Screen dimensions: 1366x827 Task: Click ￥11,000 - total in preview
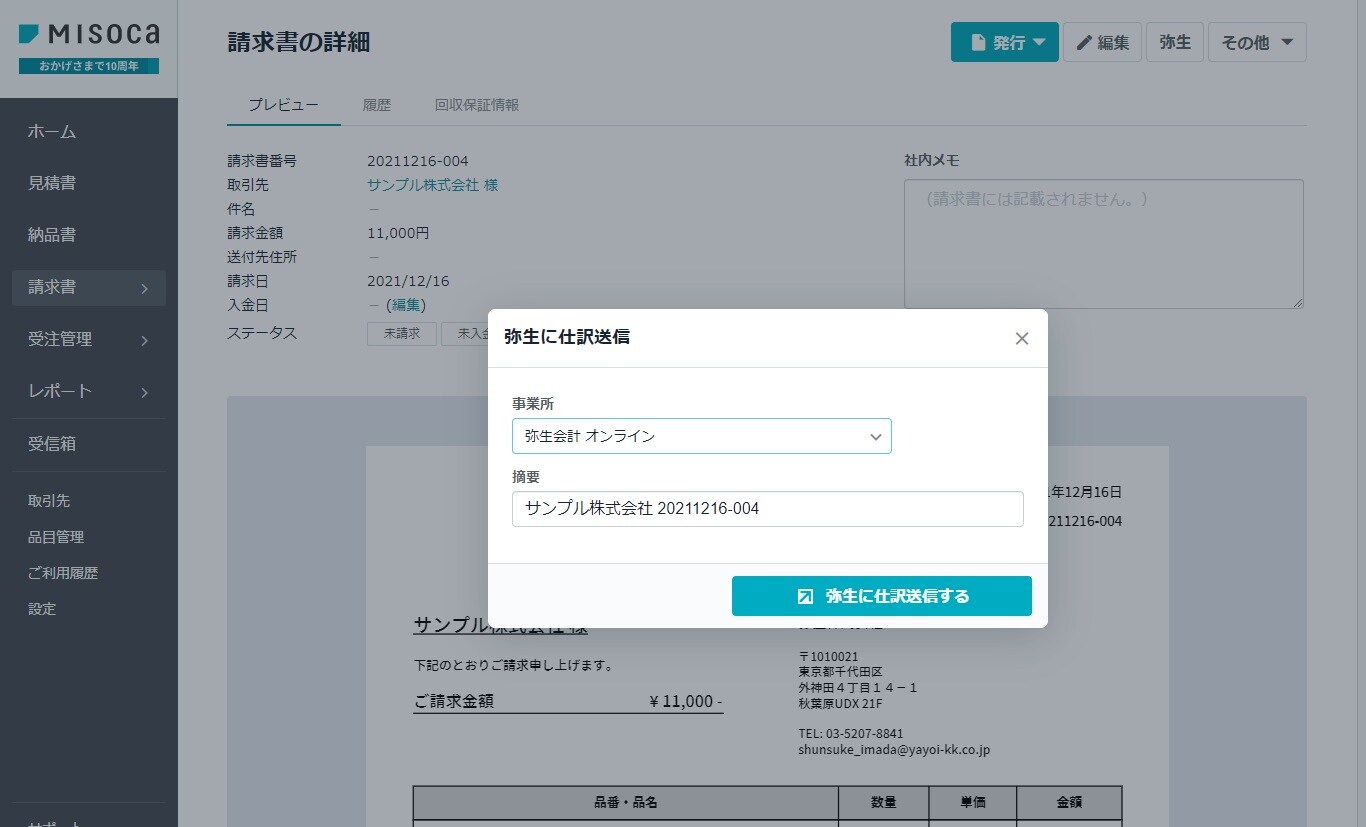(685, 701)
